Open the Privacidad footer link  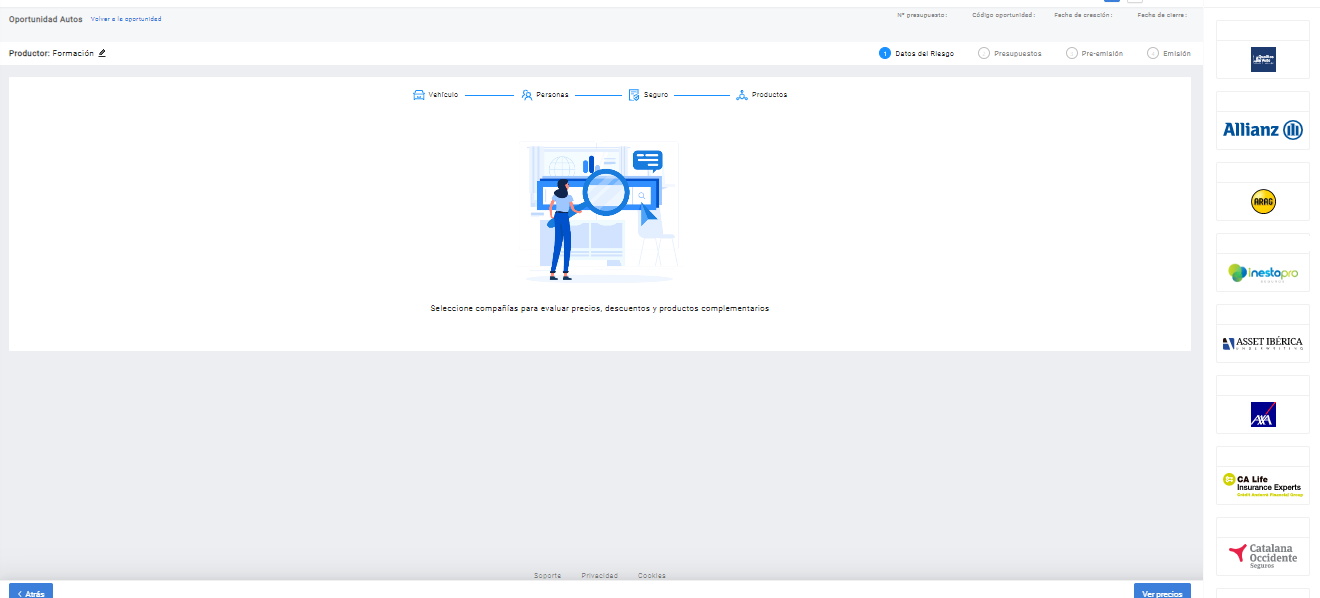600,576
